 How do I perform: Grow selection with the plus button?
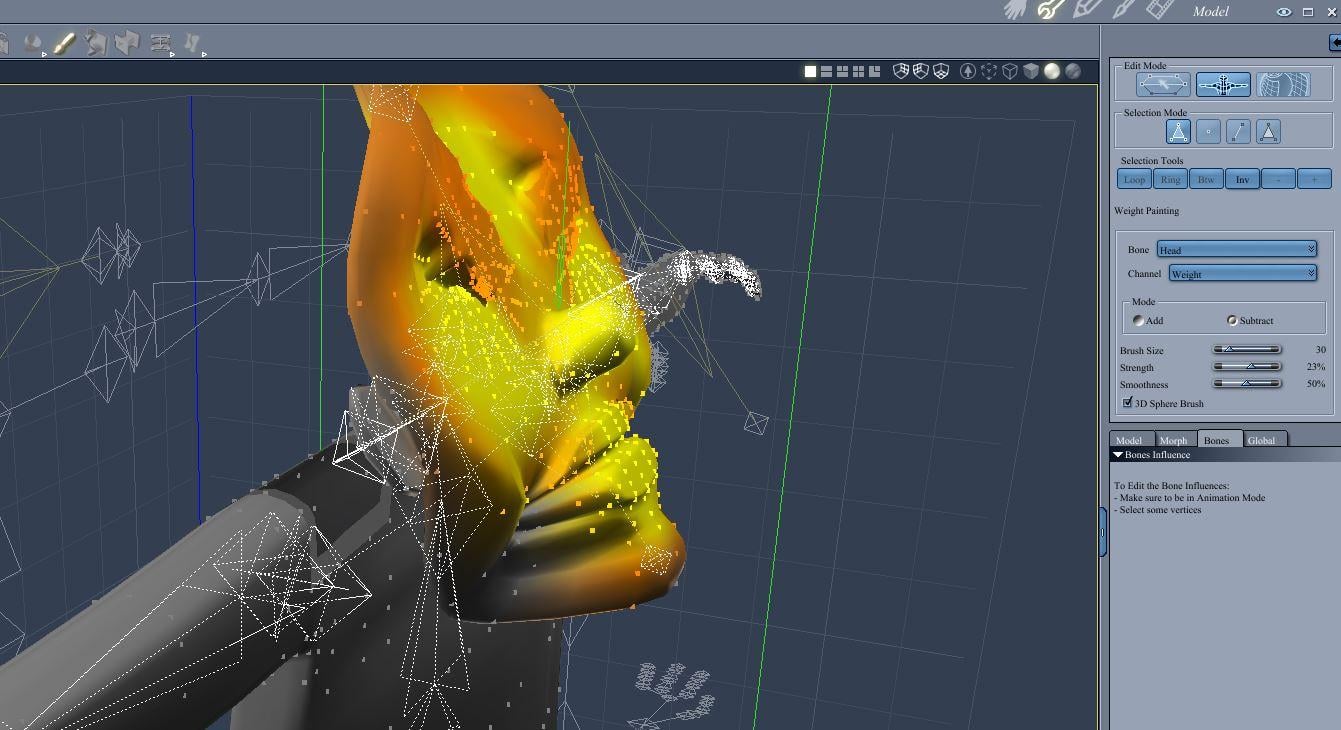pyautogui.click(x=1314, y=179)
